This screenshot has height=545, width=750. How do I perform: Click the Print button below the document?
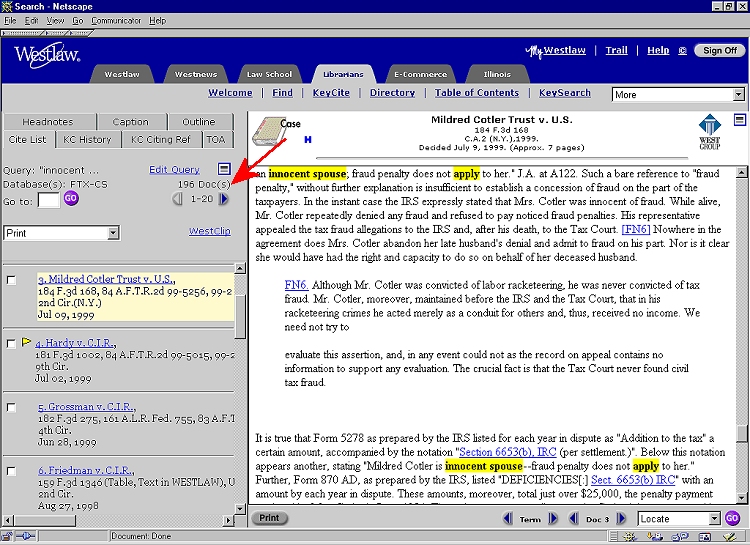point(269,518)
